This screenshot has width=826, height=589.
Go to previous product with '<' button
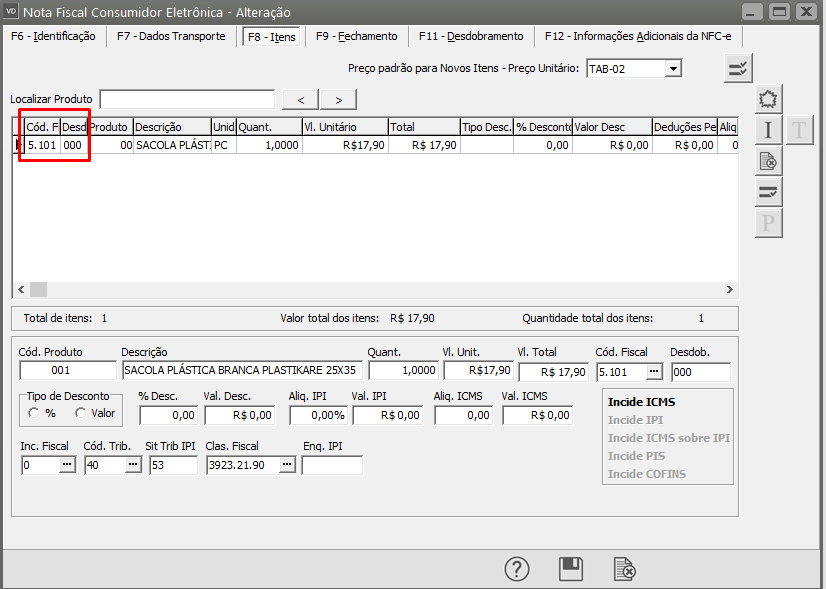coord(301,99)
